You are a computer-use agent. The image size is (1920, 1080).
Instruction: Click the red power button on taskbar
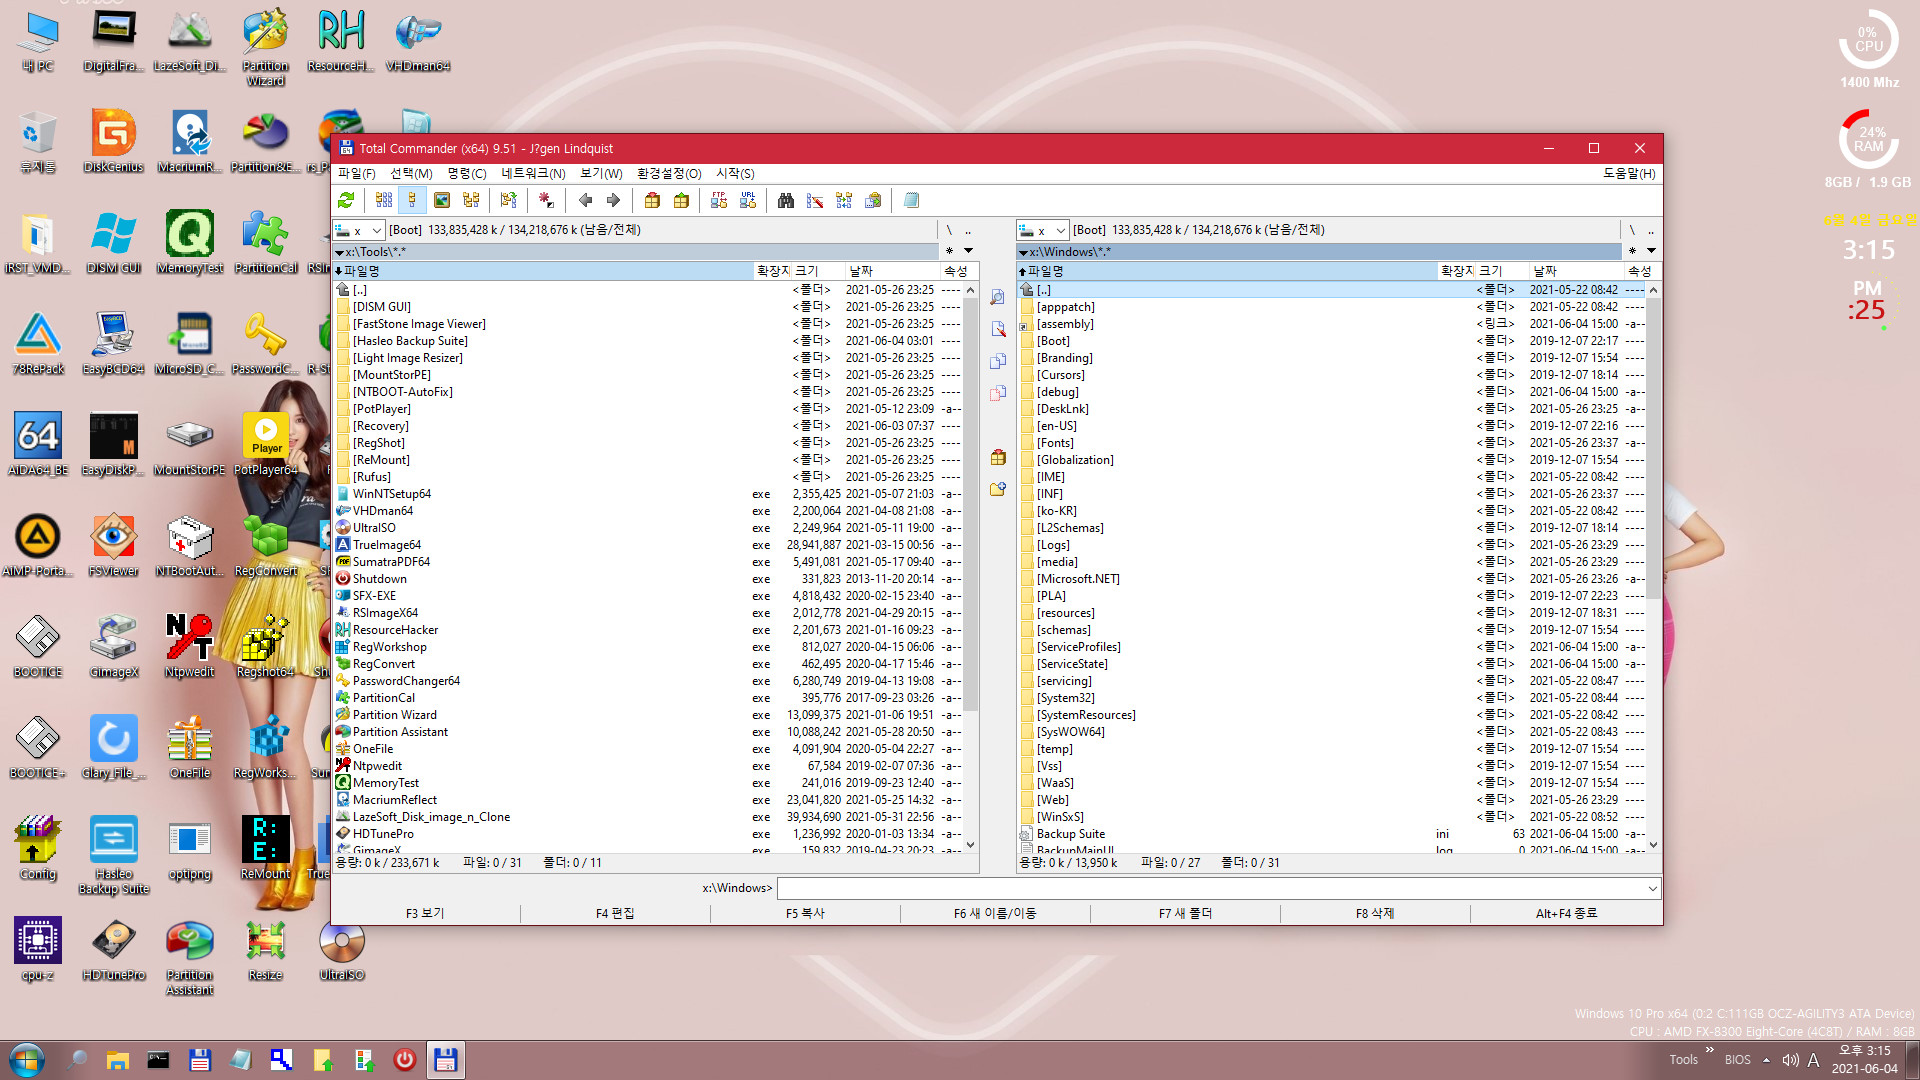[404, 1060]
